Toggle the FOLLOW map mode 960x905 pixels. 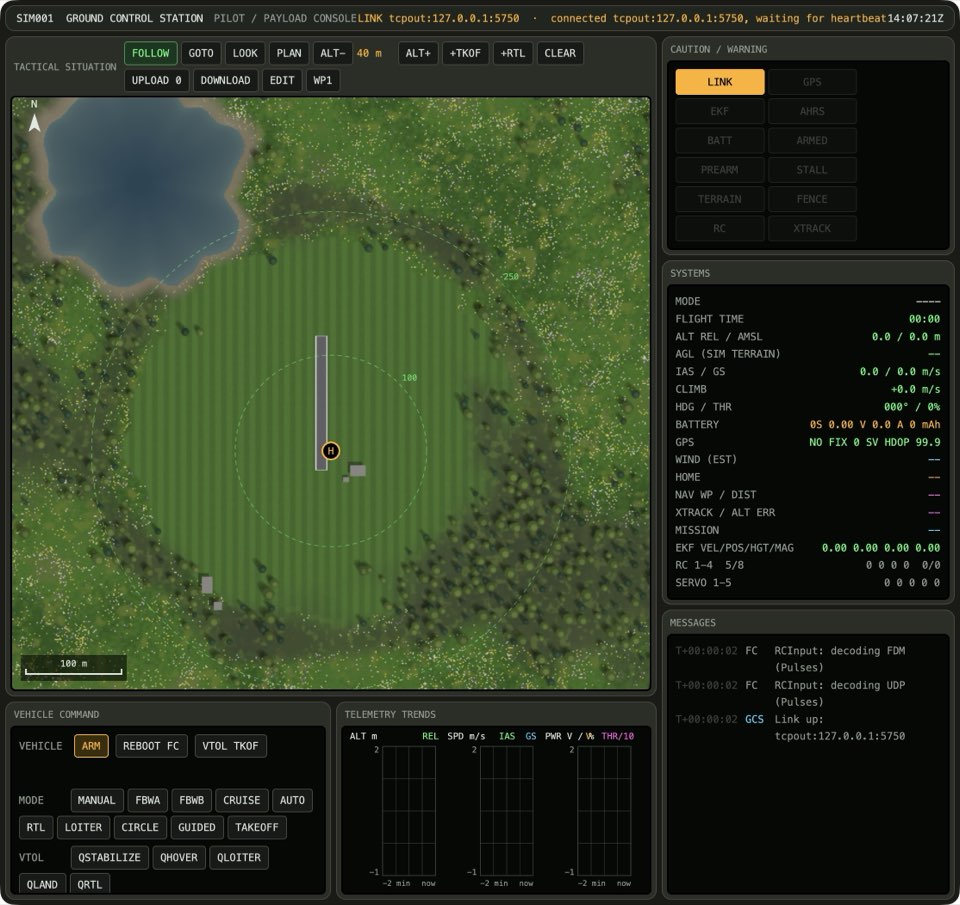point(151,53)
